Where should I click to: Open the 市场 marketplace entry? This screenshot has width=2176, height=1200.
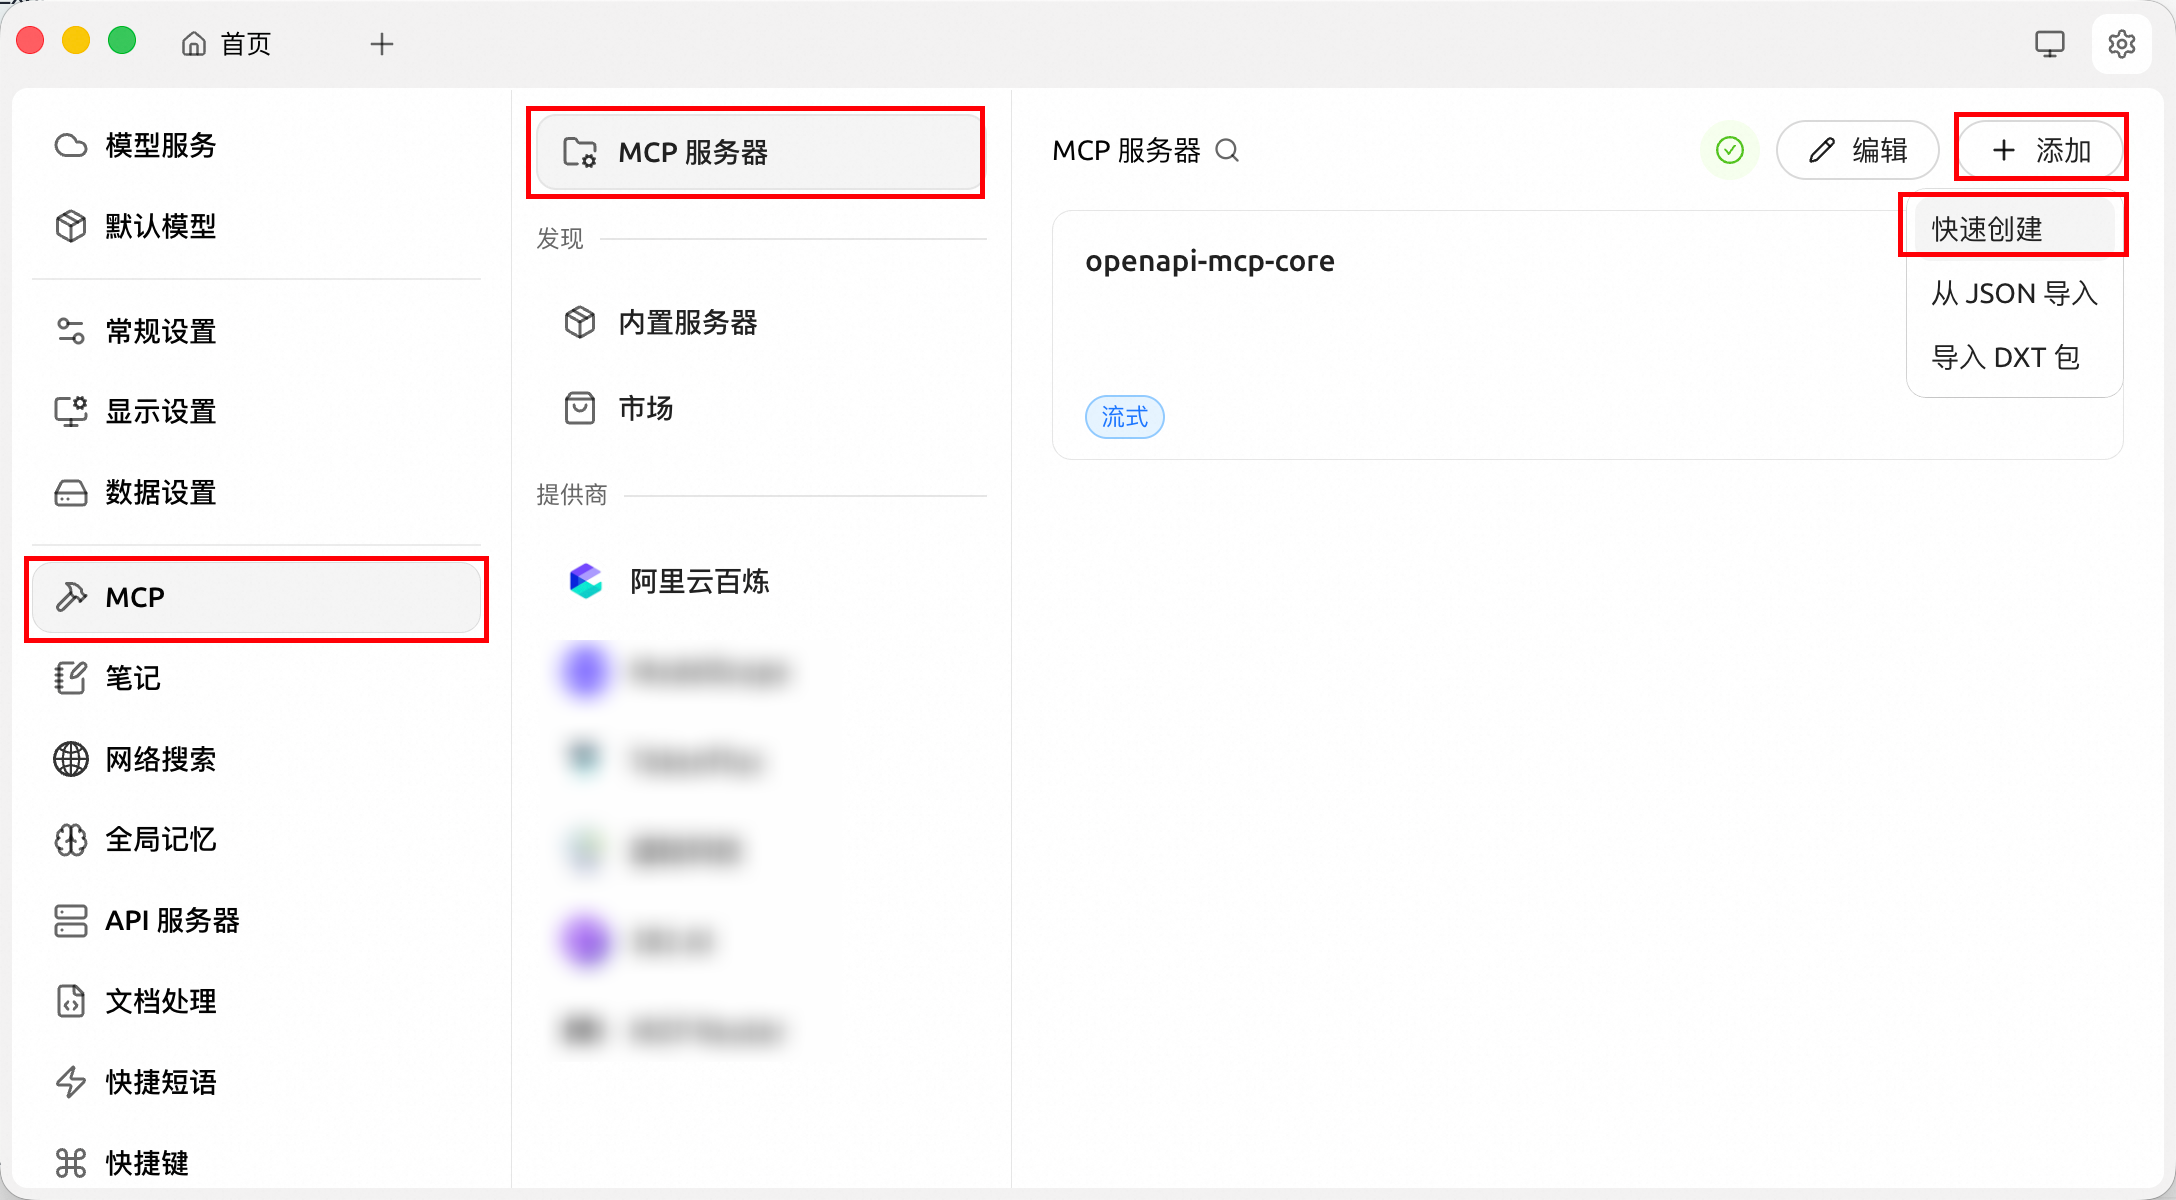tap(645, 409)
